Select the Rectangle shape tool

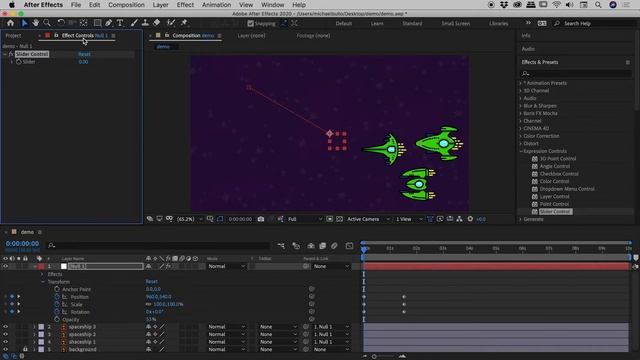[x=97, y=23]
